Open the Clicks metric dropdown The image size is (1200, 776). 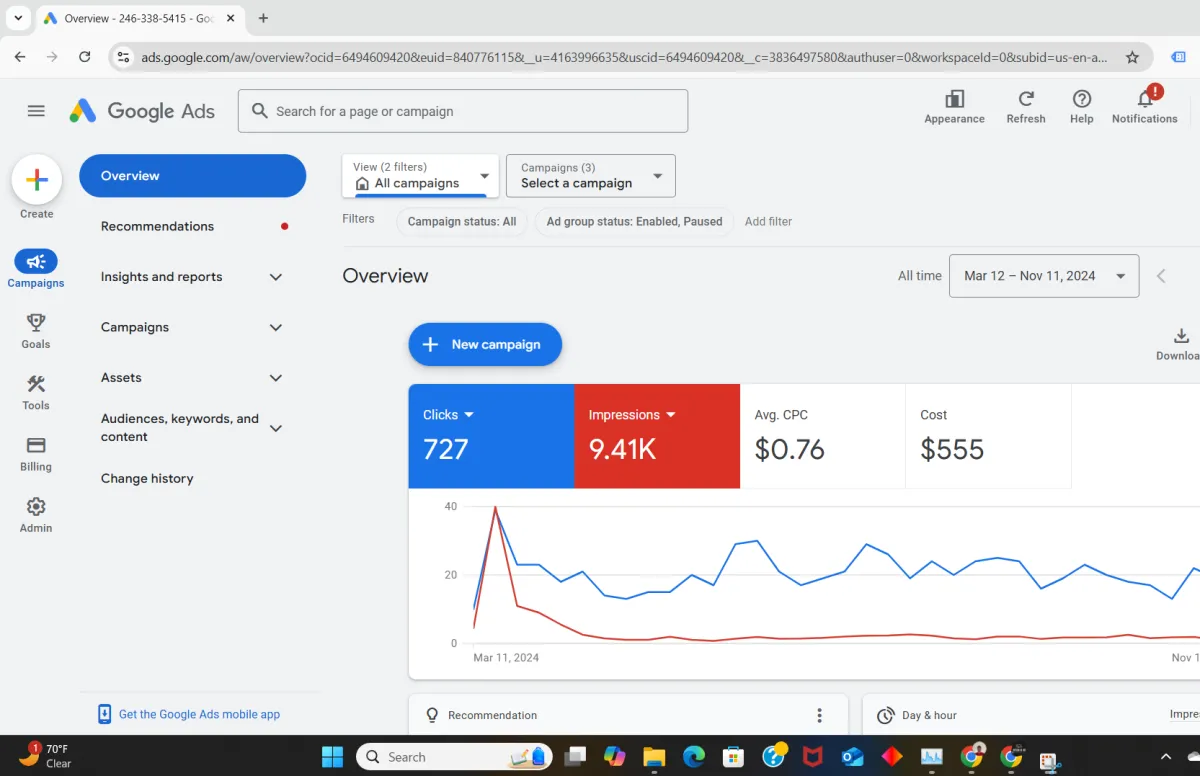pos(469,415)
